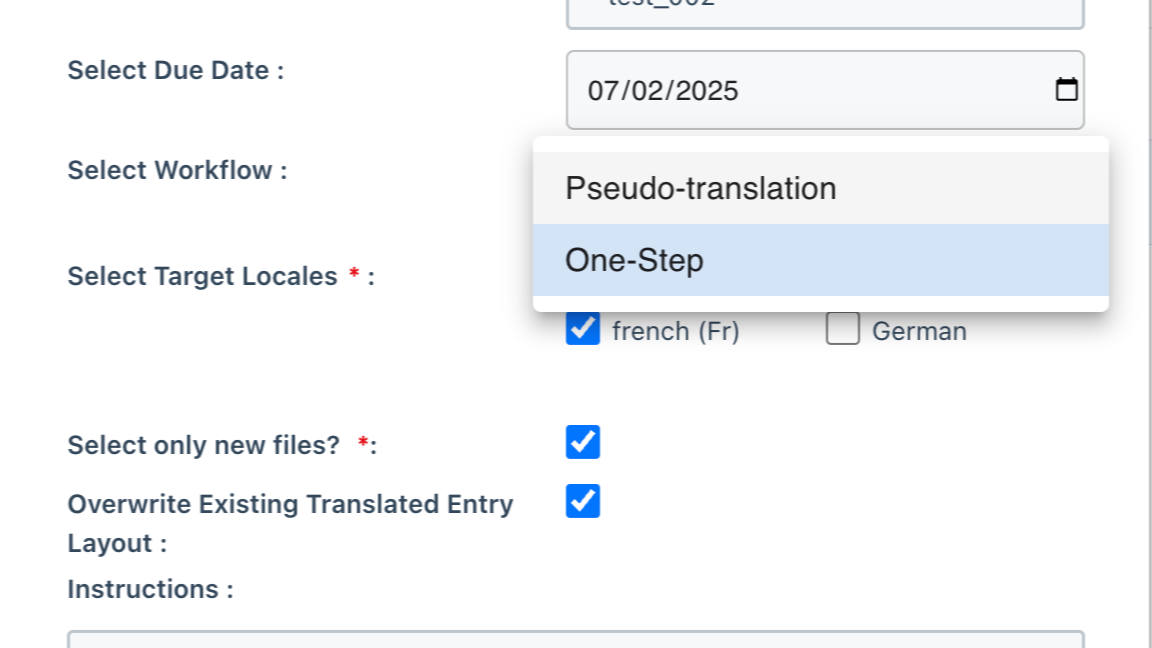Open the calendar picker in due date field
1152x648 pixels.
coord(1067,90)
